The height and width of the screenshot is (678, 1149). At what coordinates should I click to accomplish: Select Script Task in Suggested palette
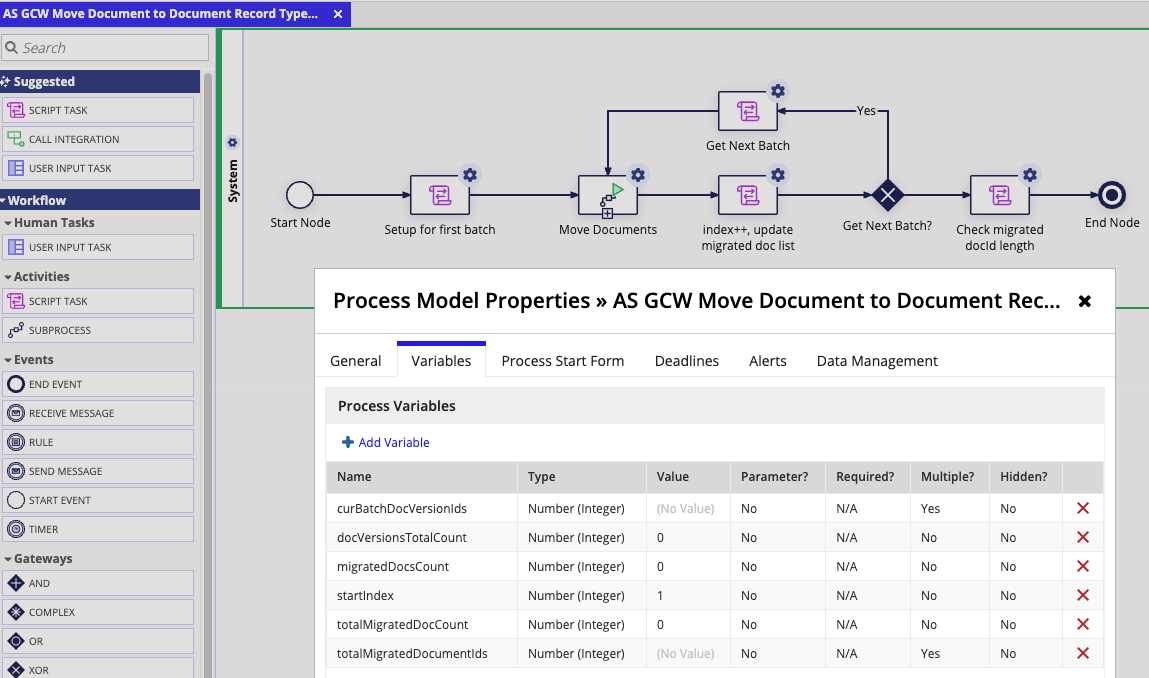tap(98, 110)
